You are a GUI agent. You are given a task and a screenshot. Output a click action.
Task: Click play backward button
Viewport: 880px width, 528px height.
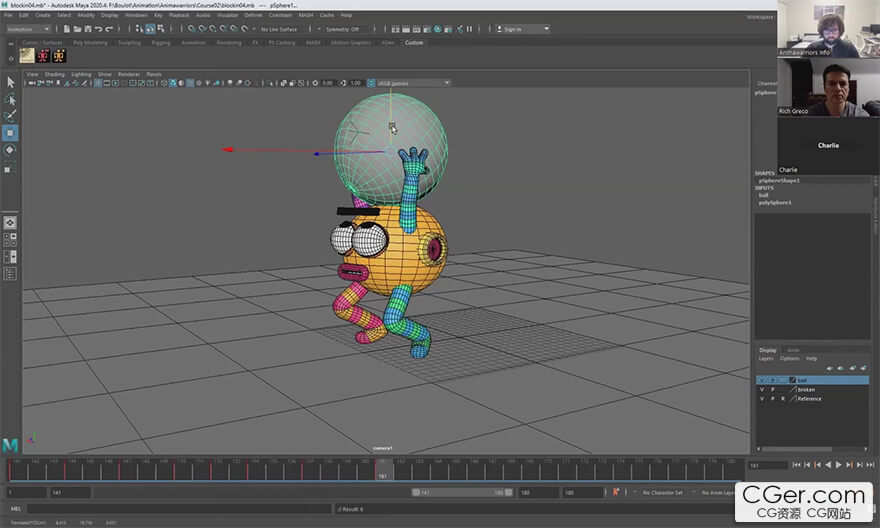pyautogui.click(x=828, y=465)
